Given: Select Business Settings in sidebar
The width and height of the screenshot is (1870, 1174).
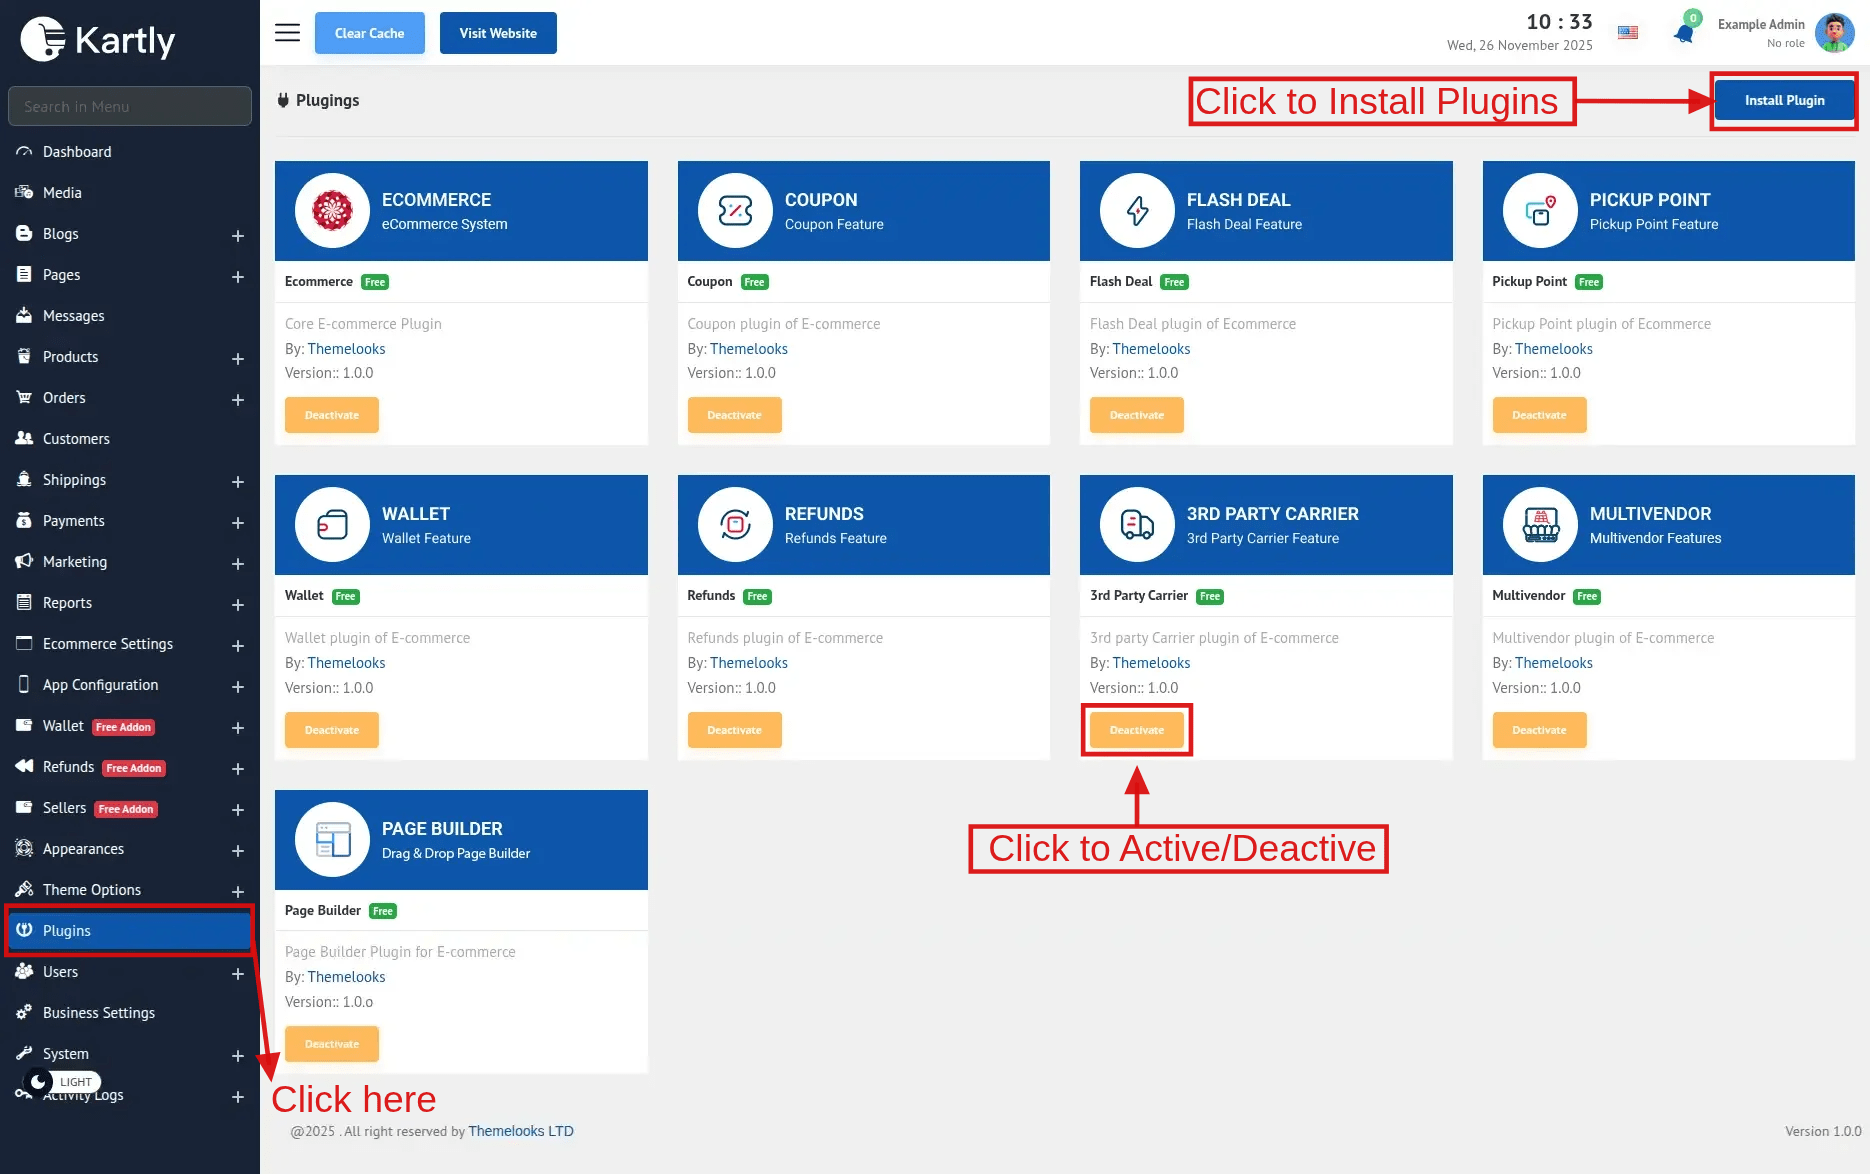Looking at the screenshot, I should (99, 1013).
